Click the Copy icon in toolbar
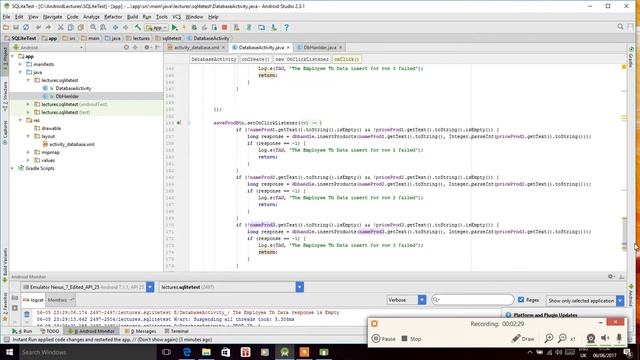Image resolution: width=640 pixels, height=360 pixels. click(70, 27)
